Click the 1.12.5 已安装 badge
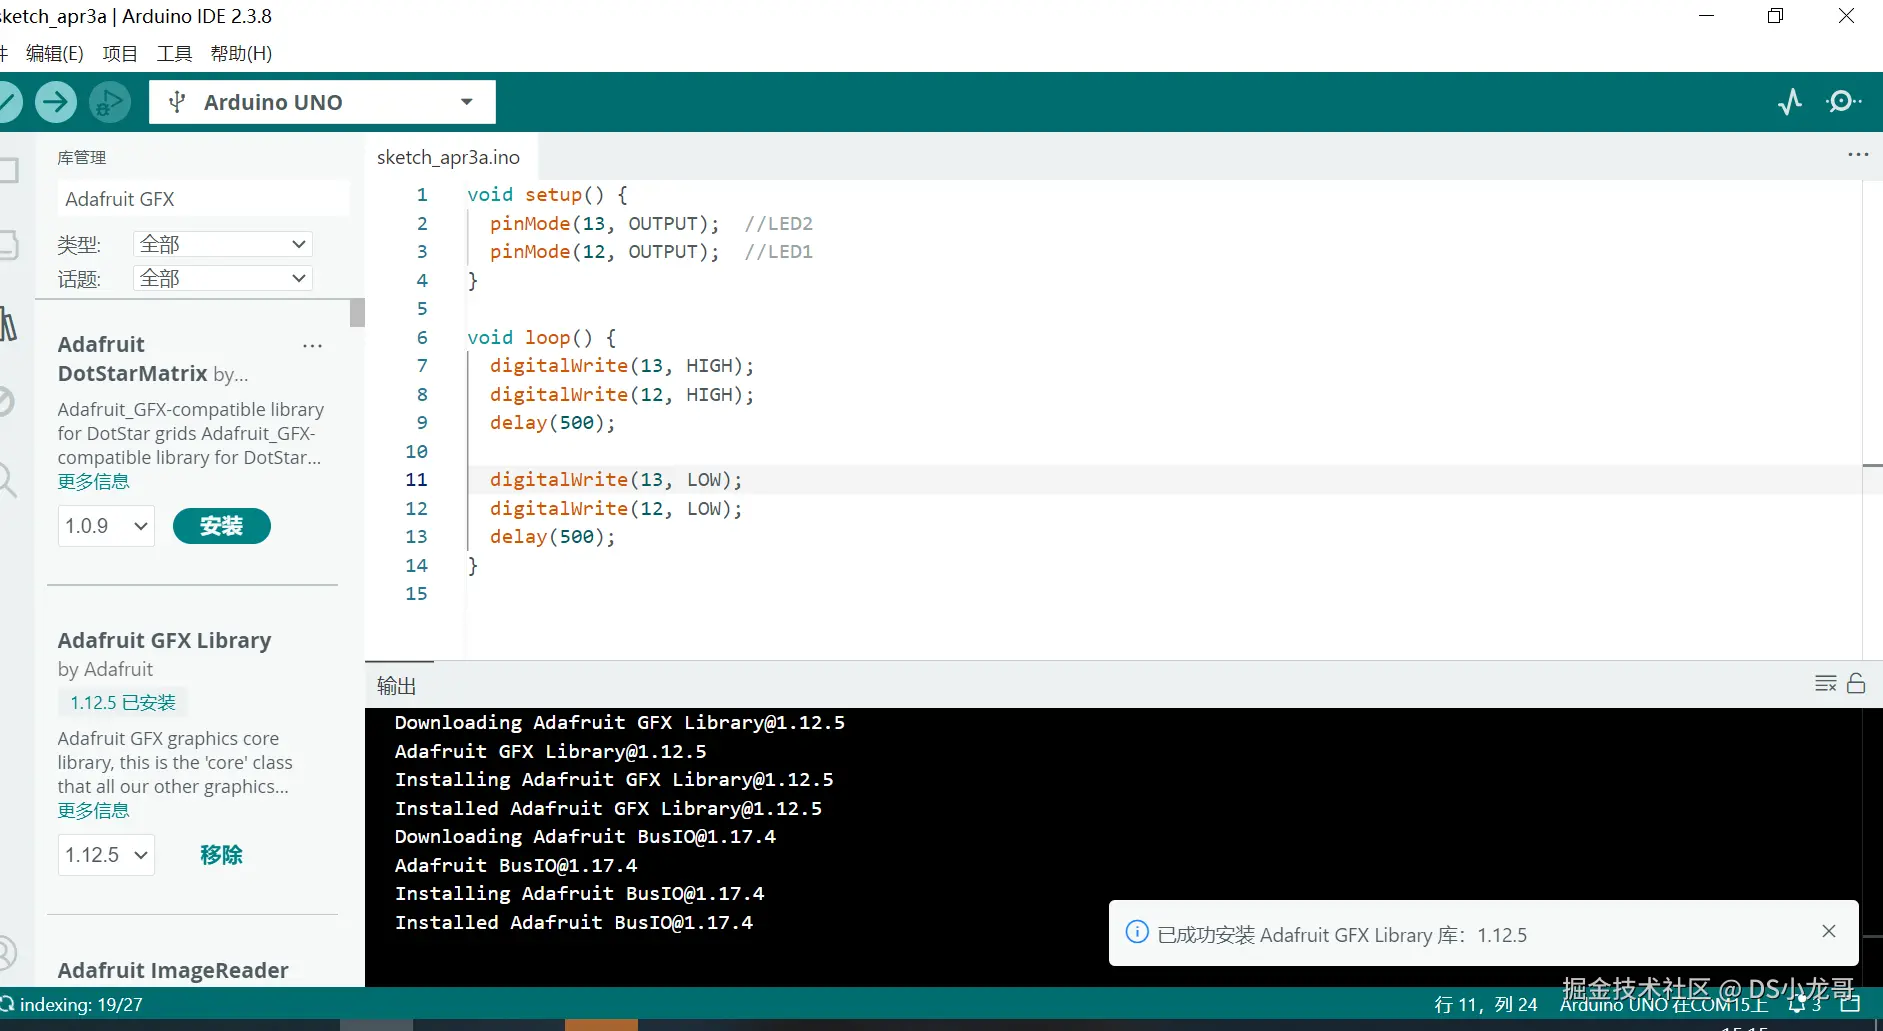The width and height of the screenshot is (1883, 1031). point(123,703)
